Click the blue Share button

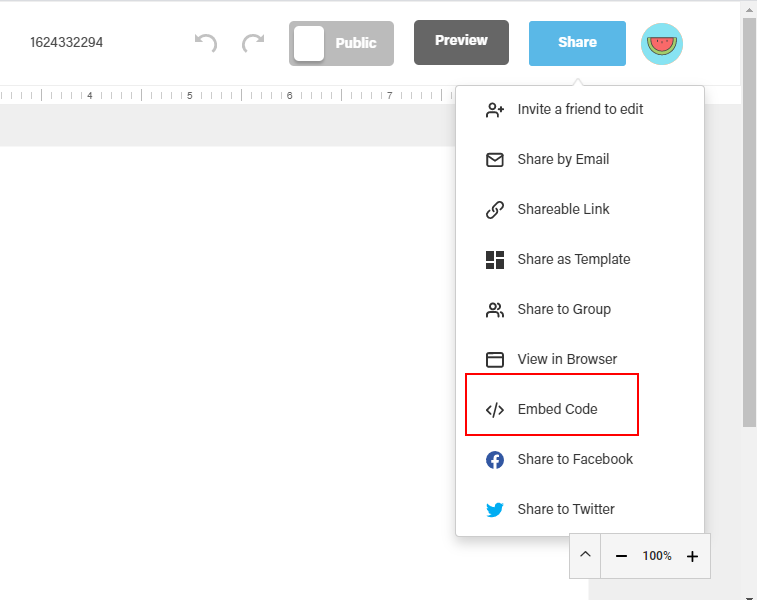pyautogui.click(x=577, y=43)
